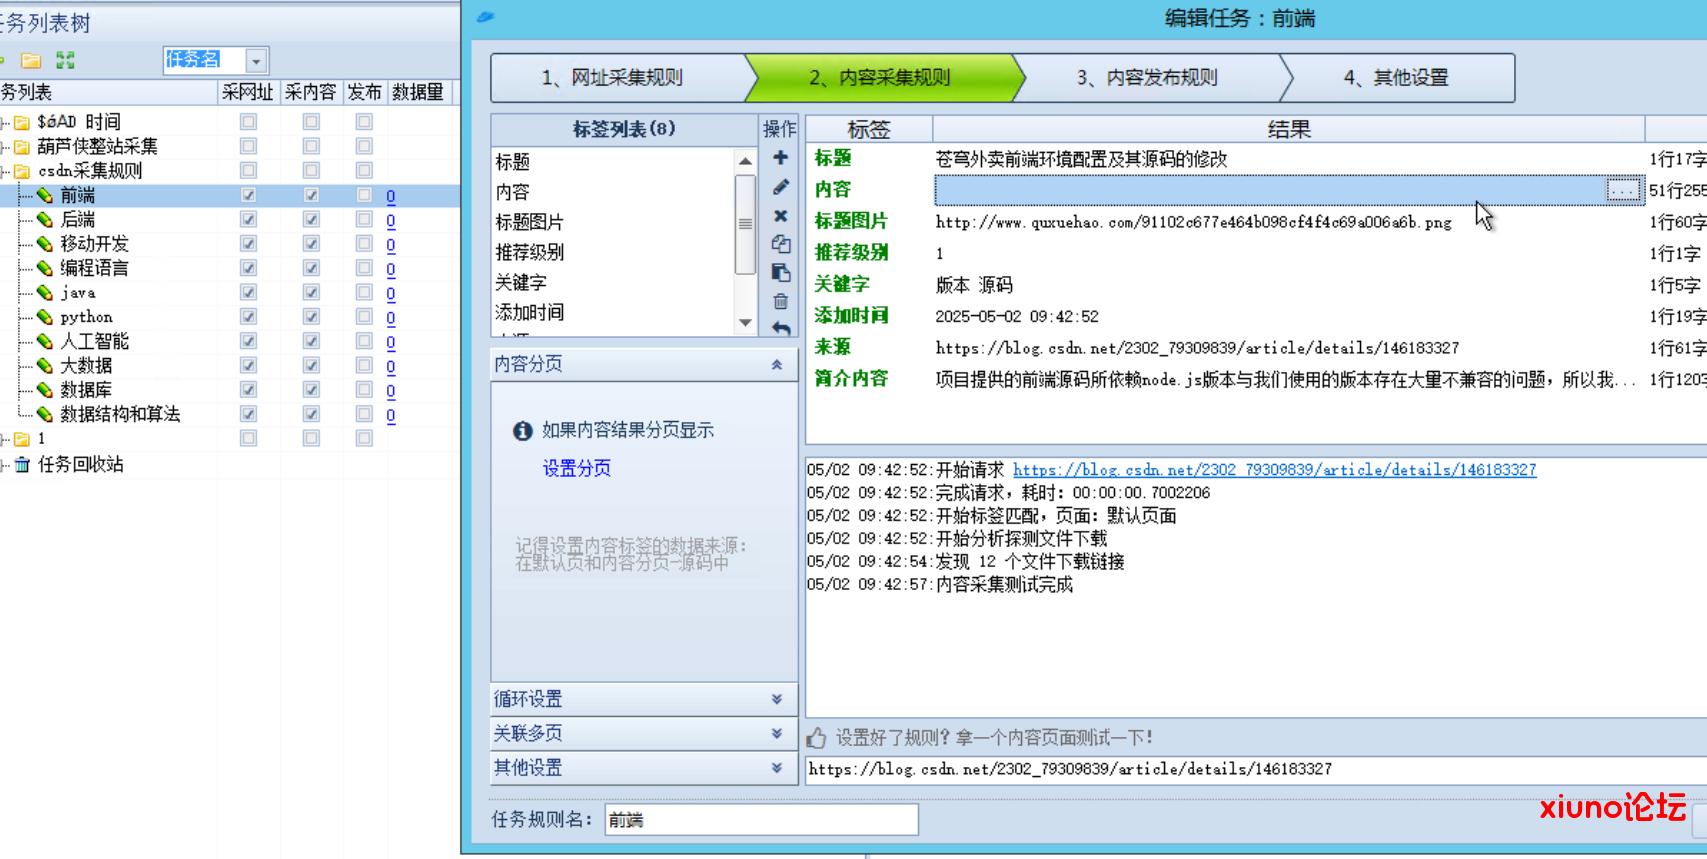The image size is (1707, 859).
Task: Toggle 采网址 checkbox for task 前端
Action: click(248, 195)
